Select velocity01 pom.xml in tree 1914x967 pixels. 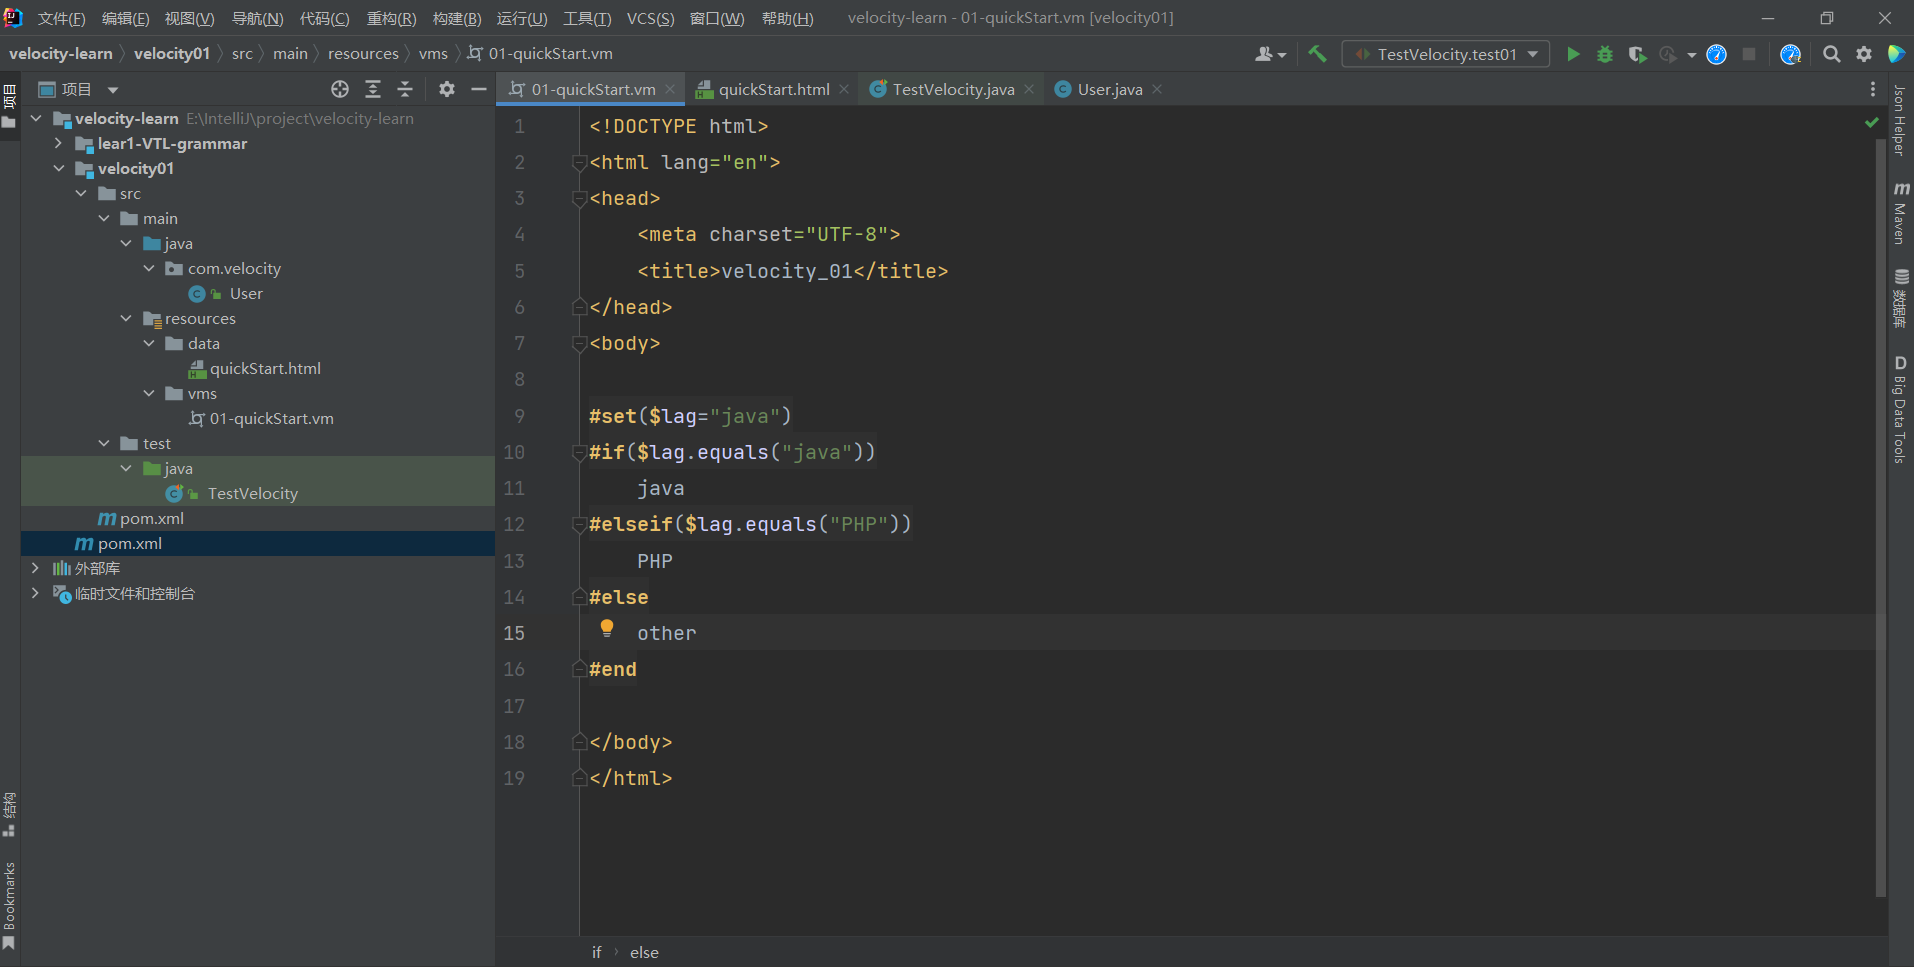(152, 518)
